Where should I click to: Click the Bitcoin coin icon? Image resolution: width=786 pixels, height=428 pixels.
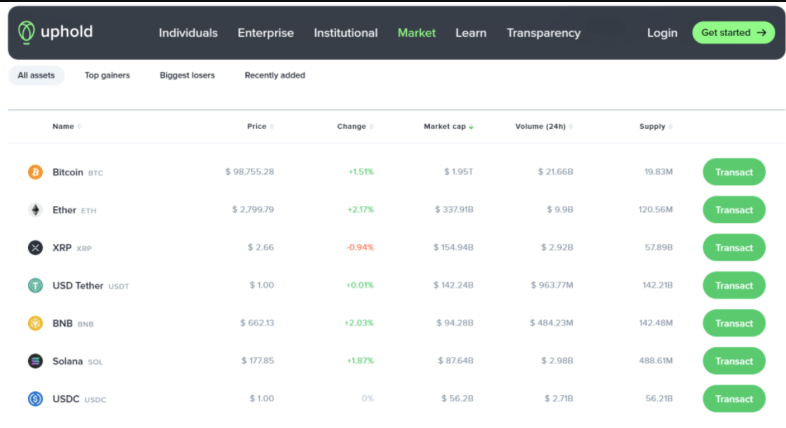pos(35,172)
